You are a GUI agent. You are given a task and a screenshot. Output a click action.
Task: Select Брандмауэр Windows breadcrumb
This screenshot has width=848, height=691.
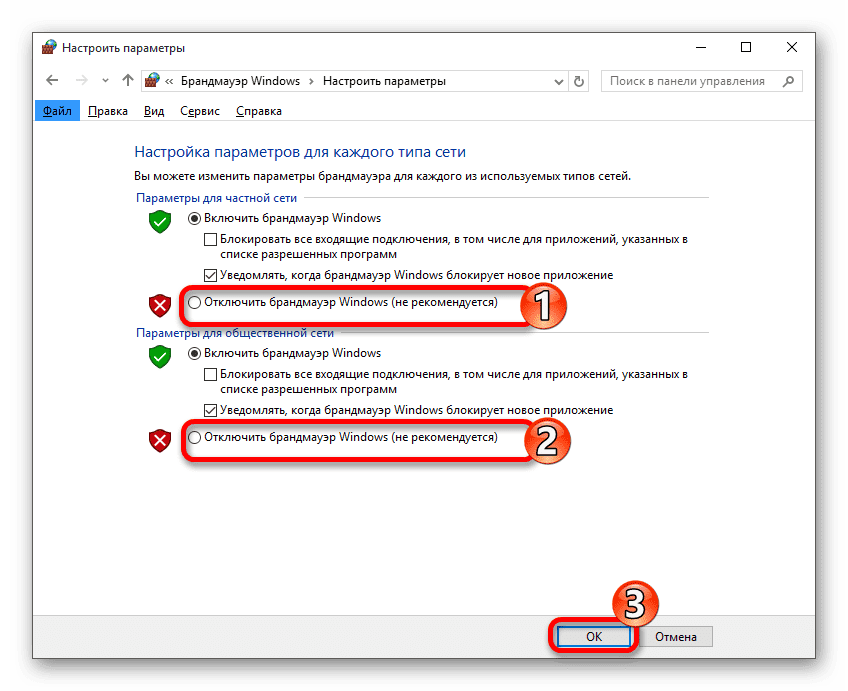240,81
